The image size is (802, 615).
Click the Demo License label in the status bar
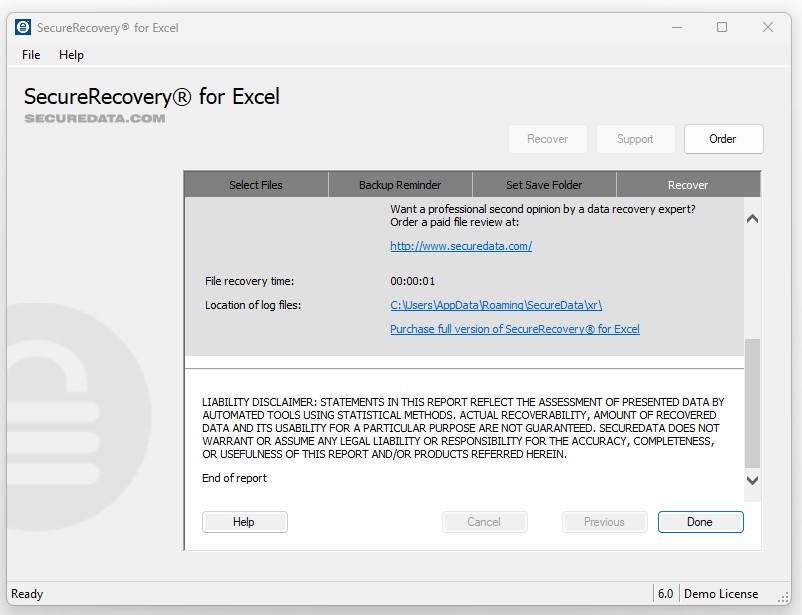tap(723, 592)
